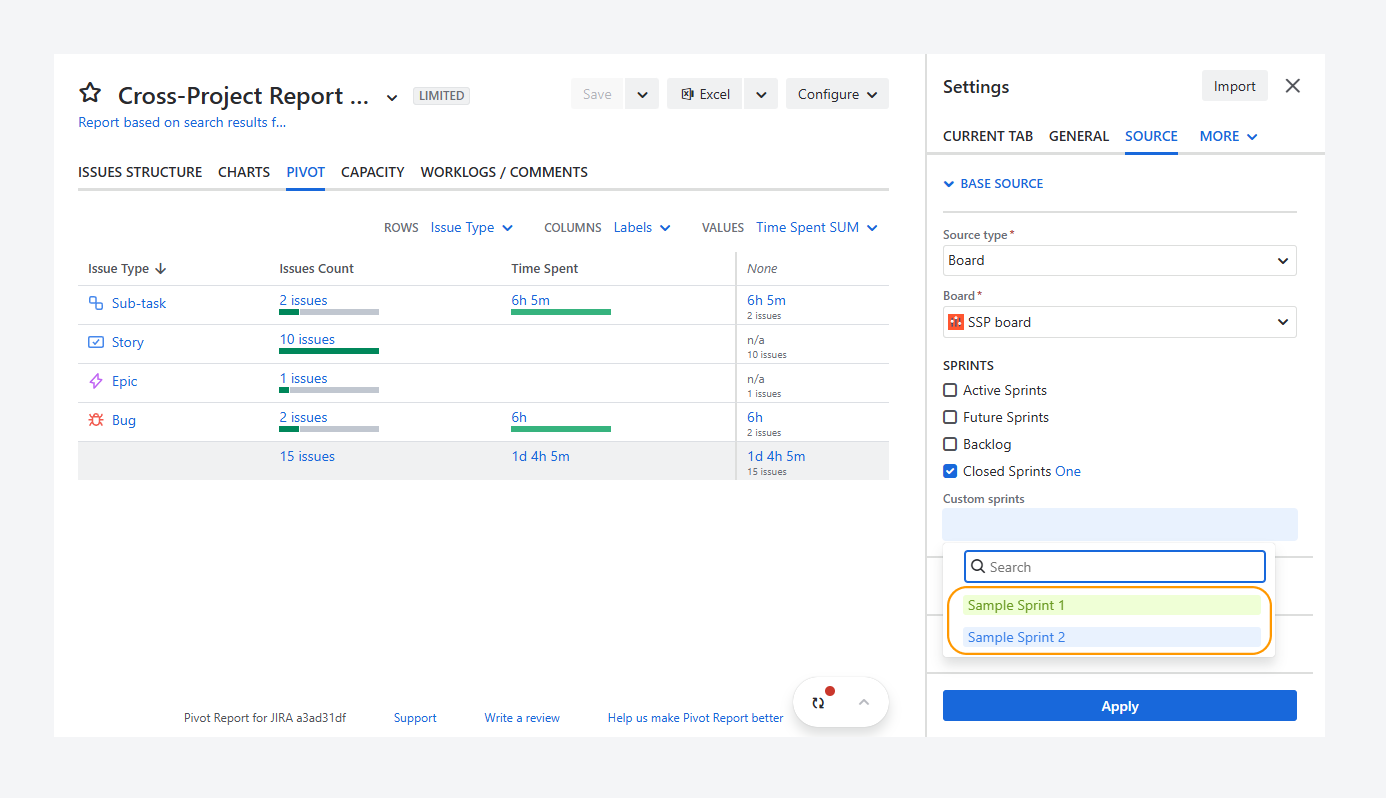Open the More settings menu
1386x798 pixels.
pos(1228,136)
